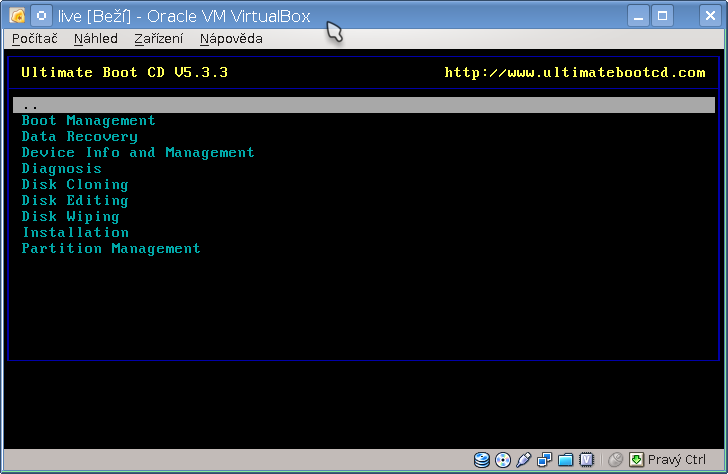
Task: Click the hard disk activity icon
Action: point(482,460)
